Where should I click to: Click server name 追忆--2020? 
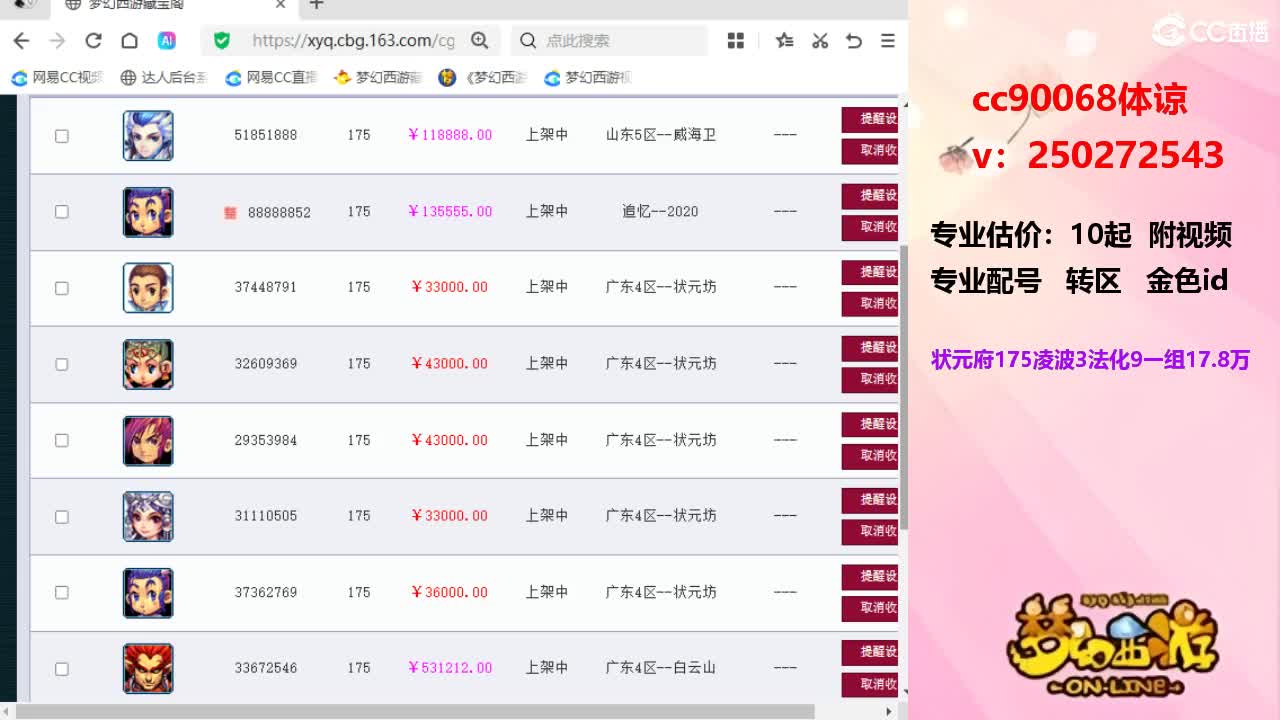661,211
